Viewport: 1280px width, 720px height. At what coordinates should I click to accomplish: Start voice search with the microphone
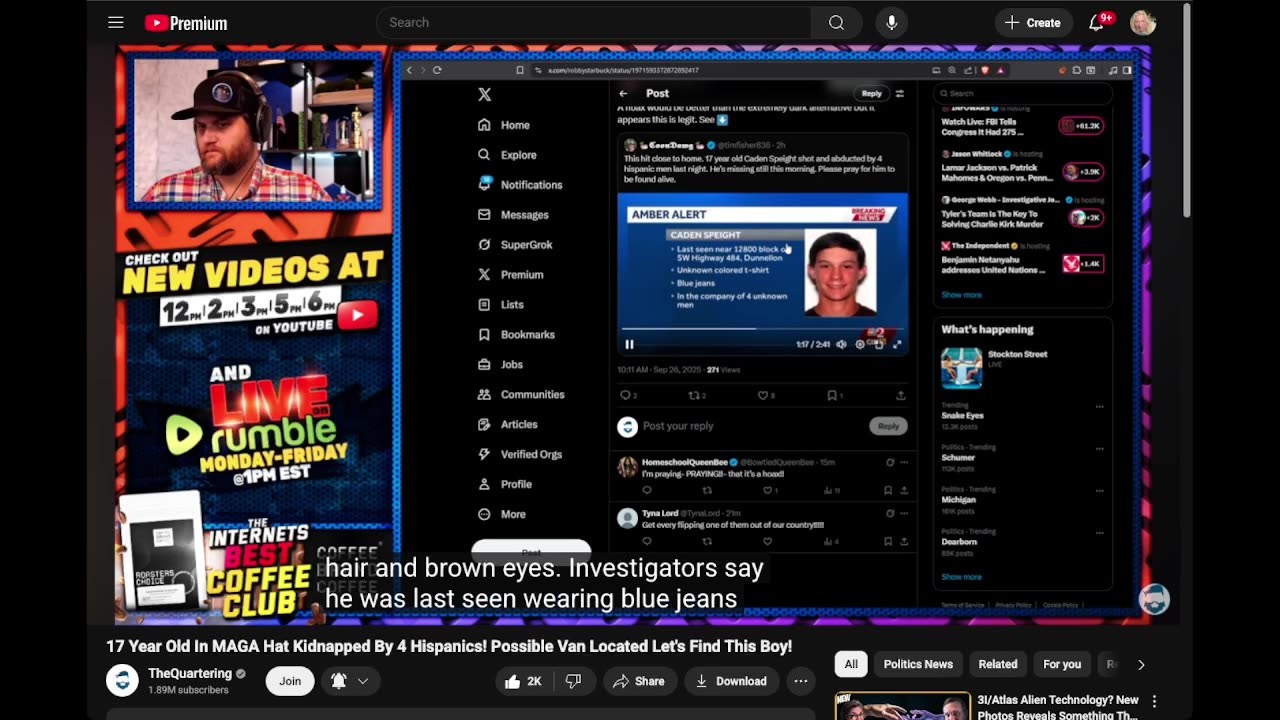(892, 22)
